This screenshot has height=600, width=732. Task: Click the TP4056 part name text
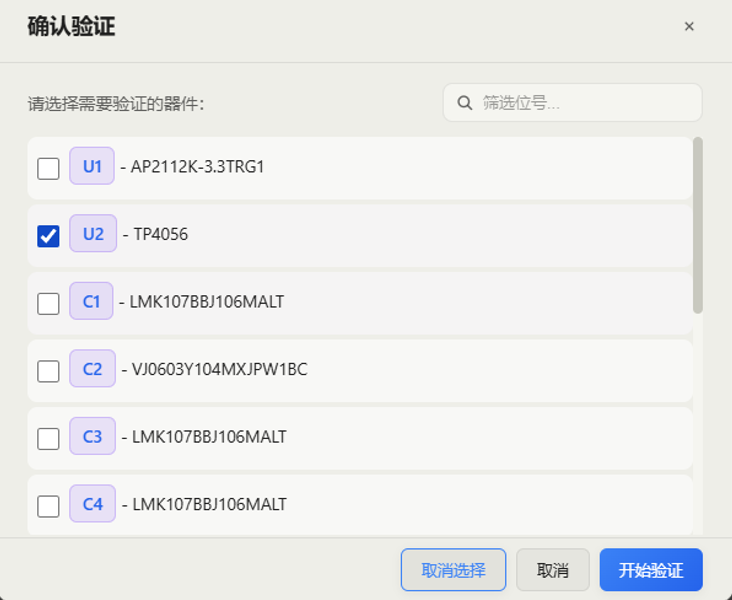(161, 234)
